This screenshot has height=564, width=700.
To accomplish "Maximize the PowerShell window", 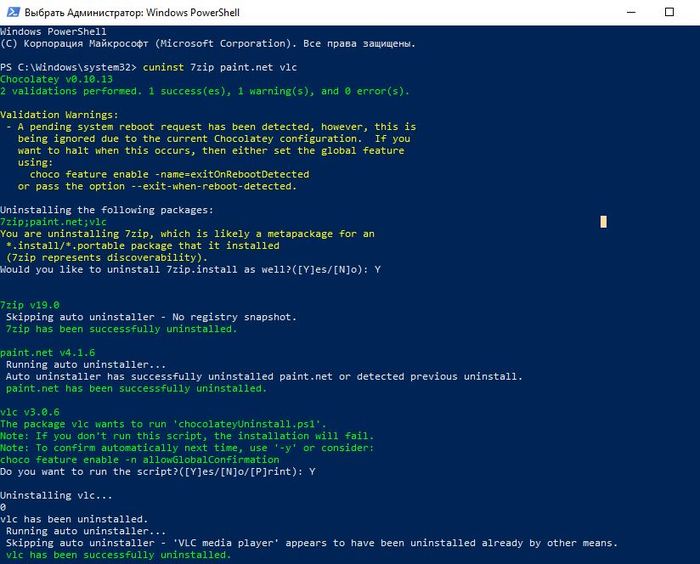I will pyautogui.click(x=669, y=12).
